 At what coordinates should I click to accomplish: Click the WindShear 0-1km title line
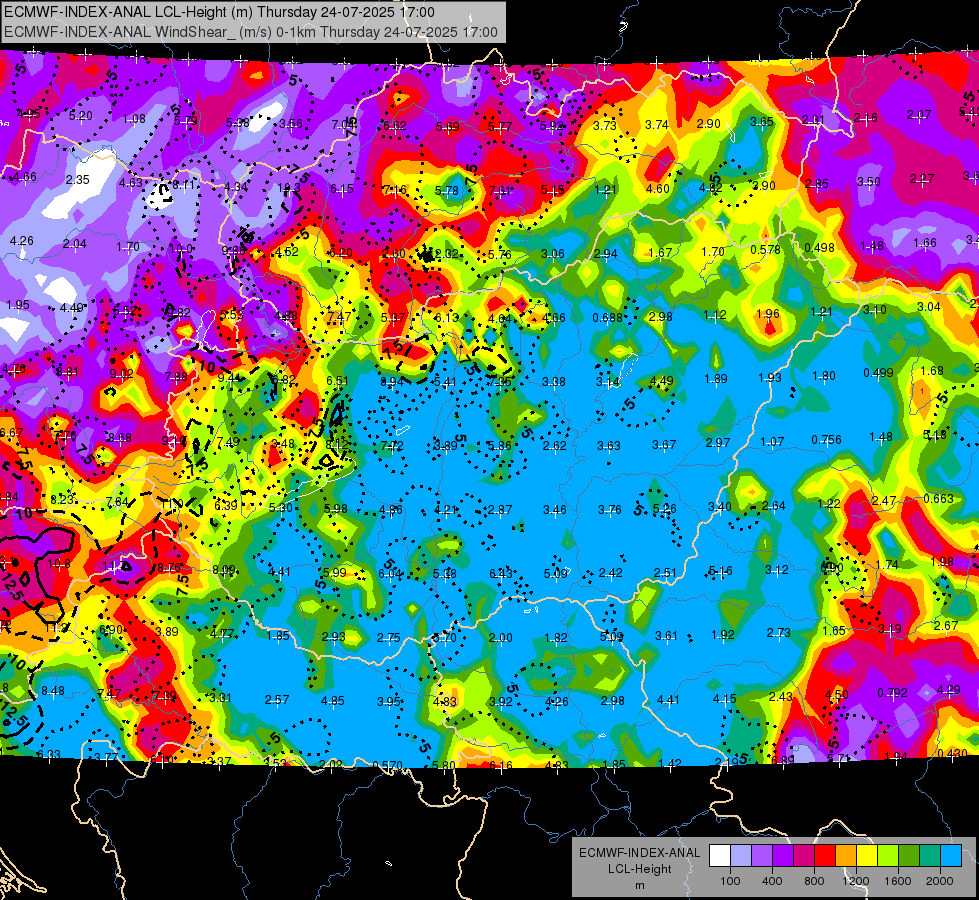(x=250, y=32)
